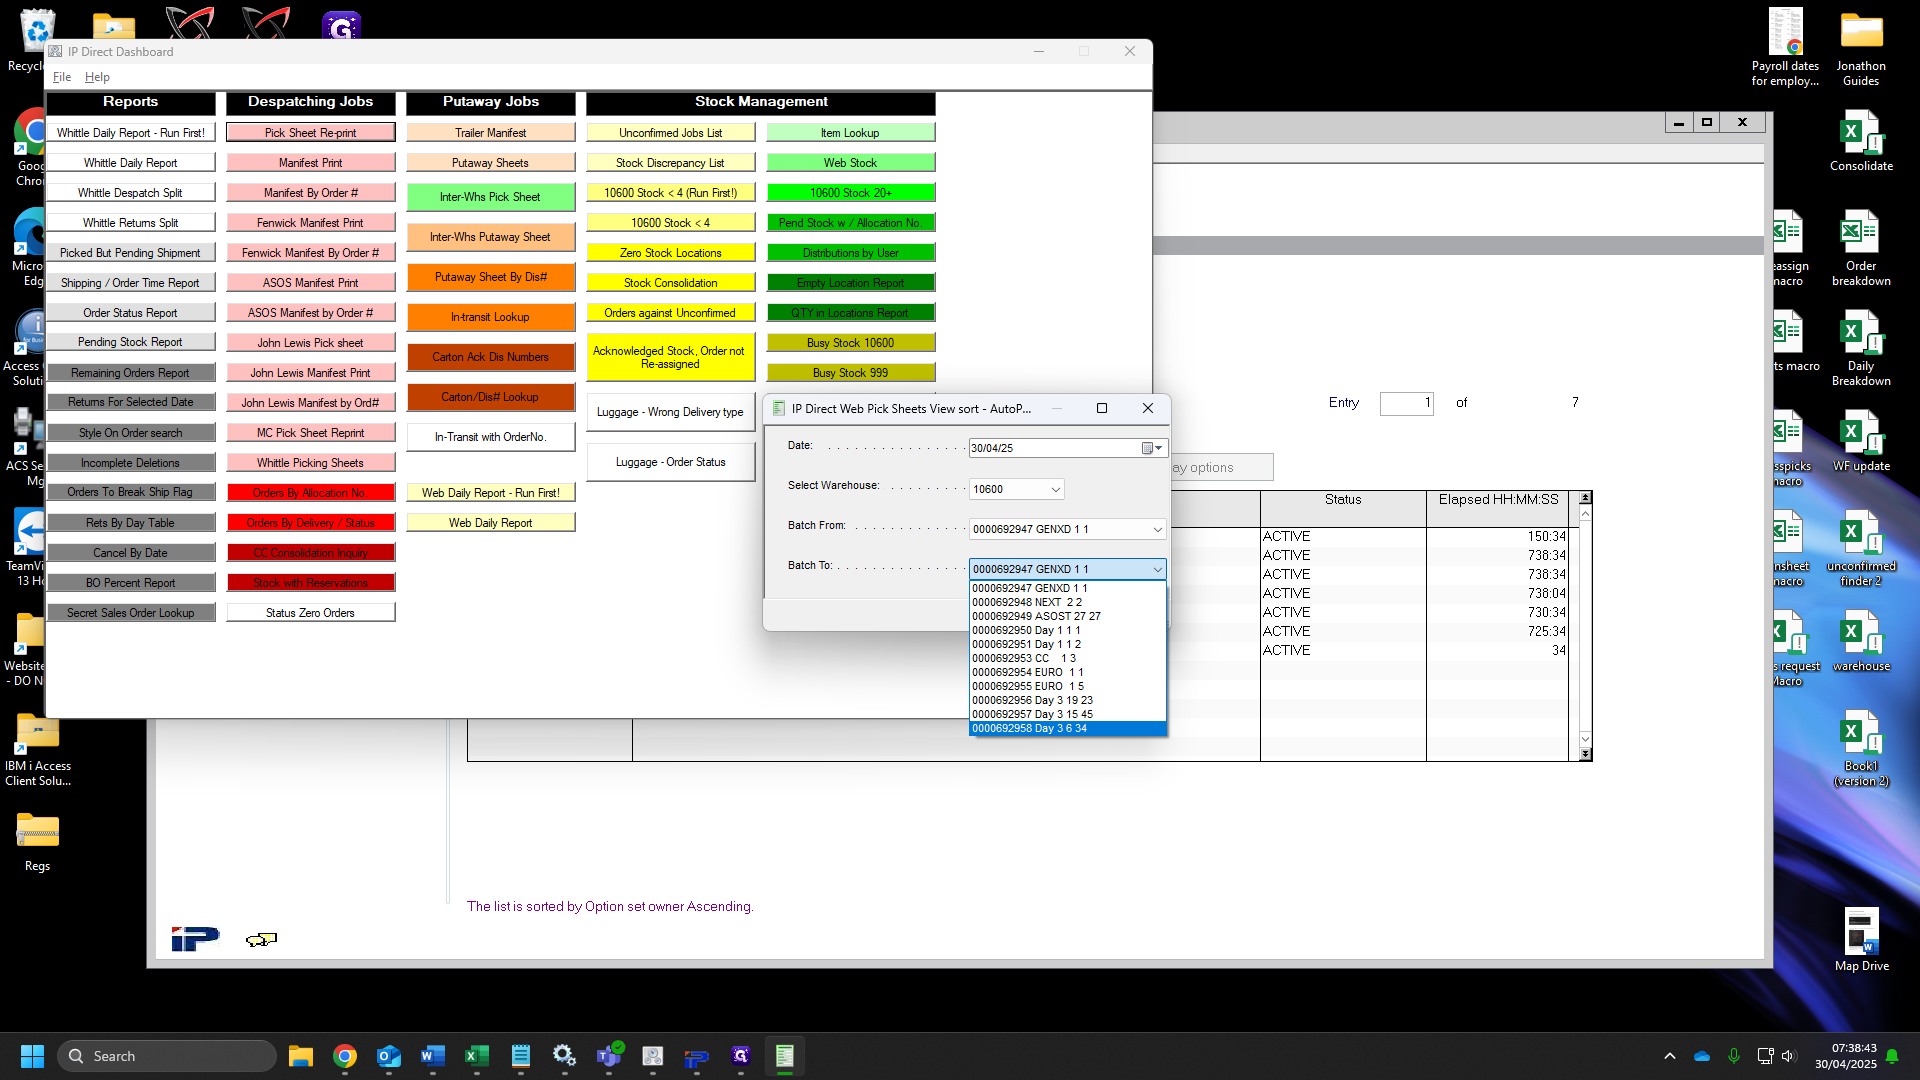Open Unconfirmed Jobs List
Screen dimensions: 1920x1080
pyautogui.click(x=670, y=133)
